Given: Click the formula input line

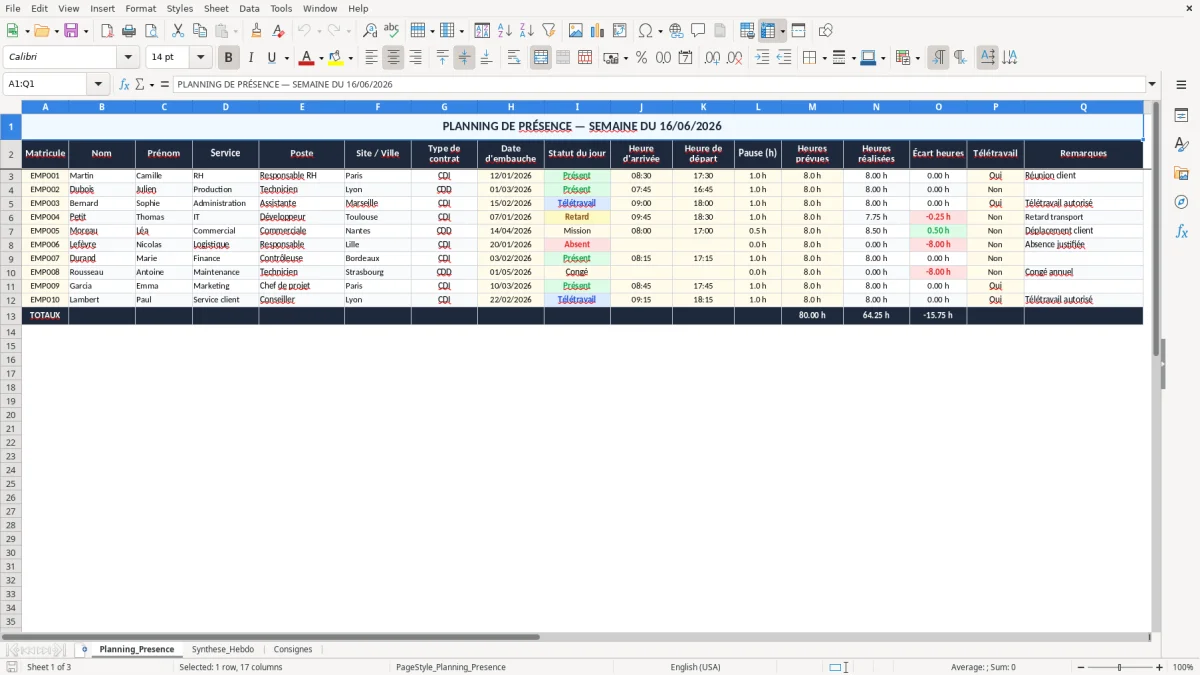Looking at the screenshot, I should 659,84.
